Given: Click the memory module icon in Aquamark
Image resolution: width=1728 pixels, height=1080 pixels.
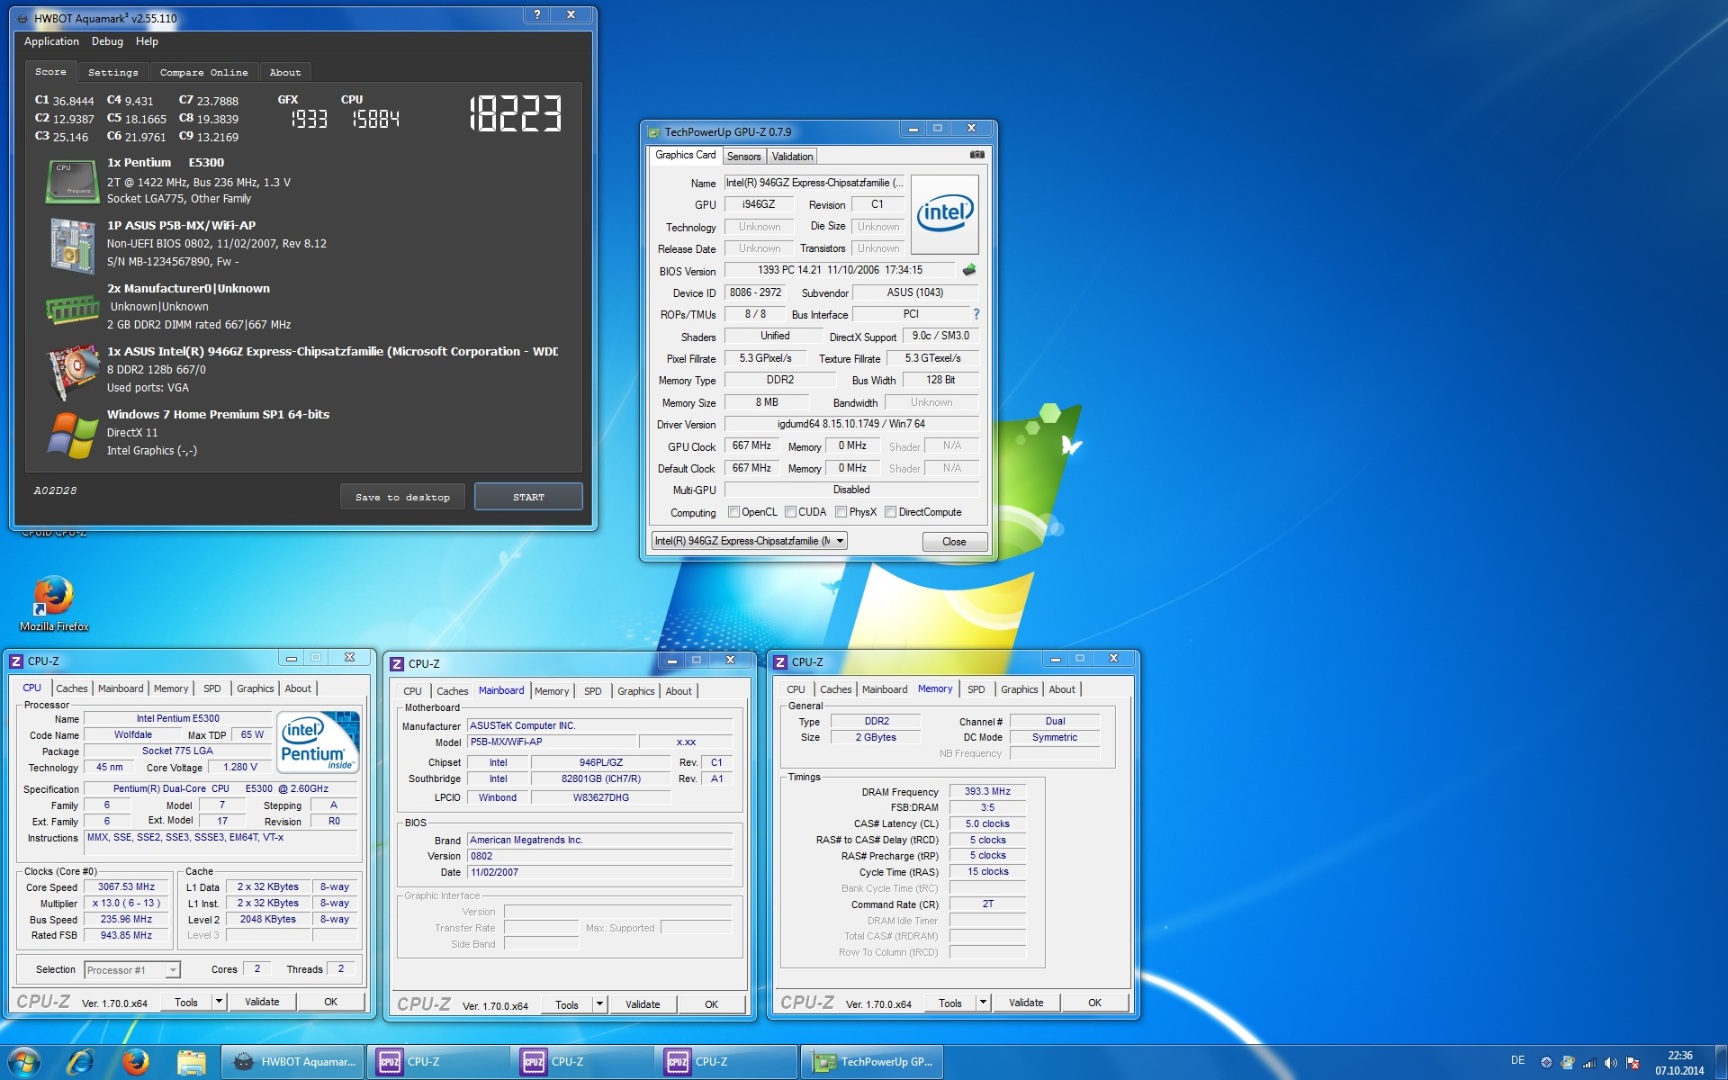Looking at the screenshot, I should point(71,309).
